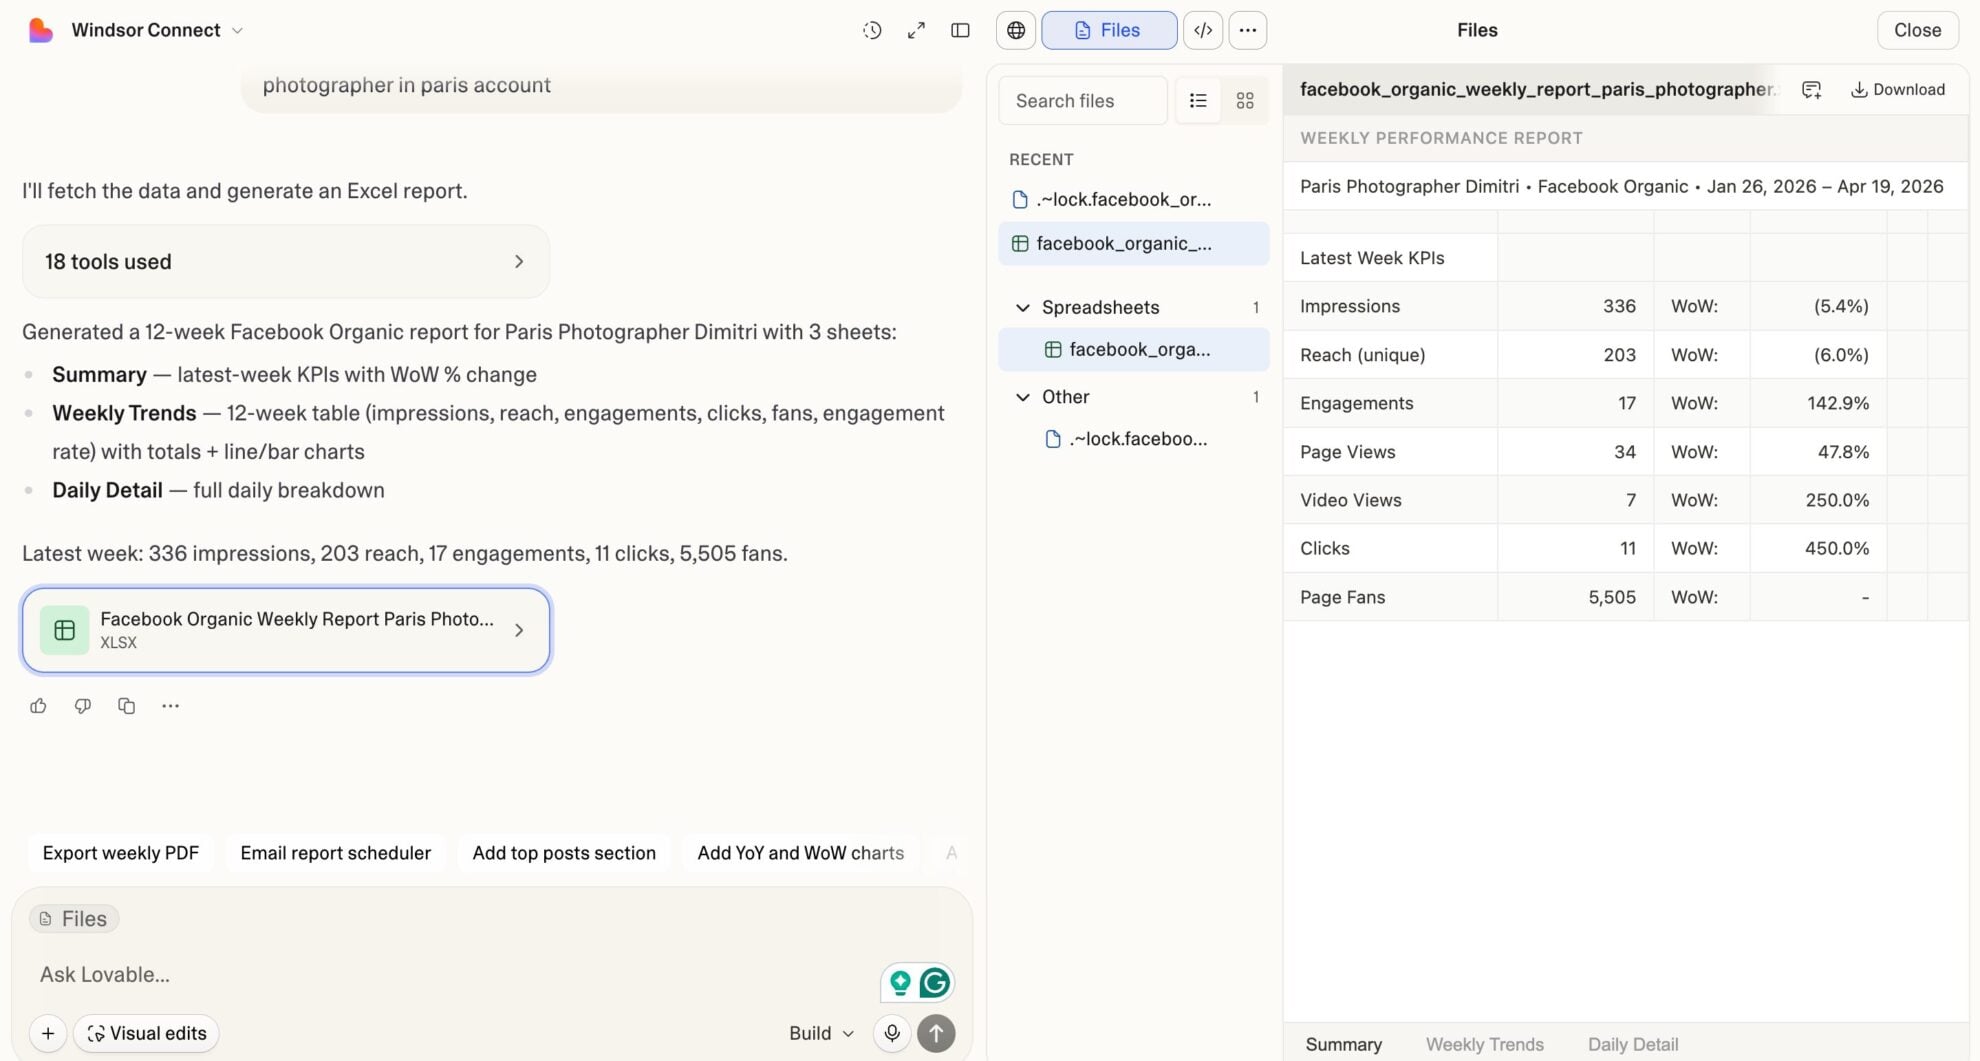This screenshot has height=1061, width=1980.
Task: Select the Files tab in the top toolbar
Action: (1109, 30)
